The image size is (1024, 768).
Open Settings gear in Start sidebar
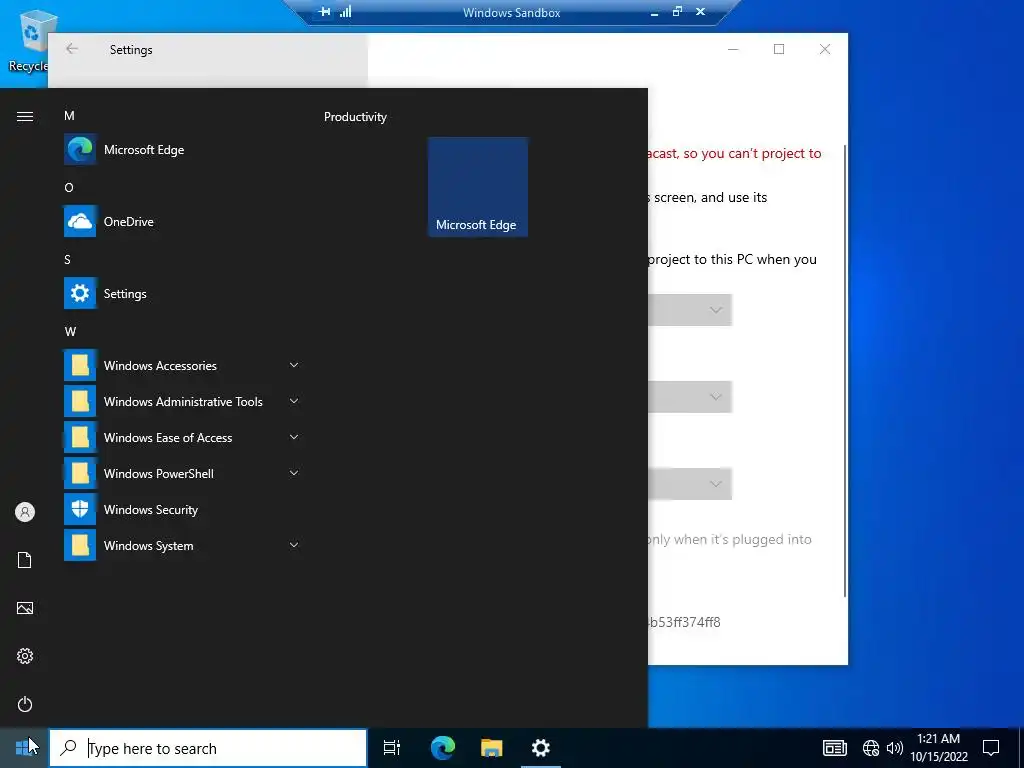tap(25, 656)
